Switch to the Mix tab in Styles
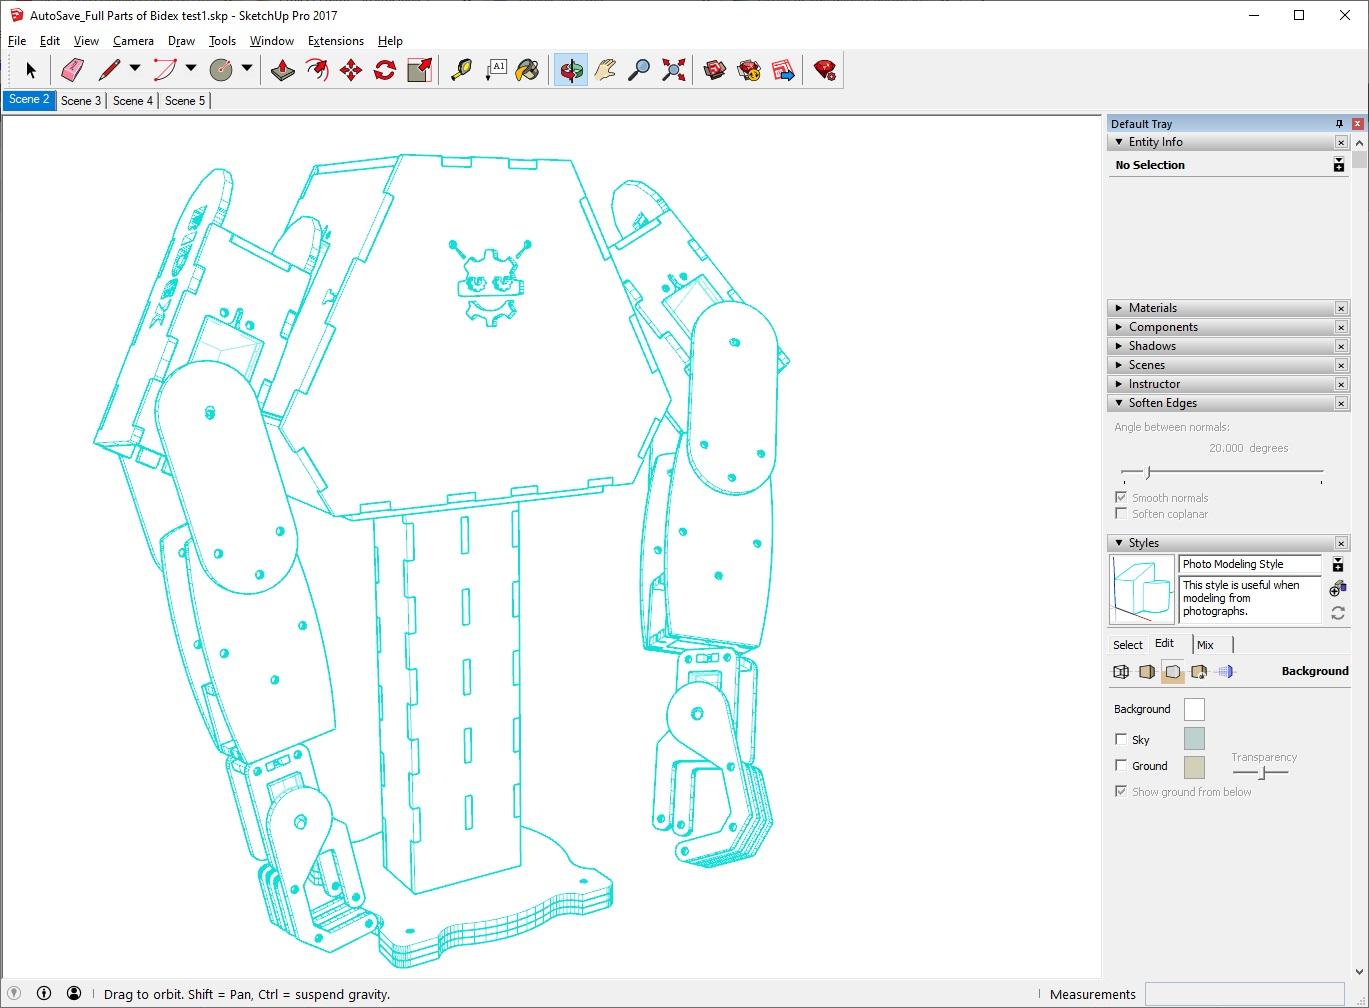 click(x=1205, y=645)
